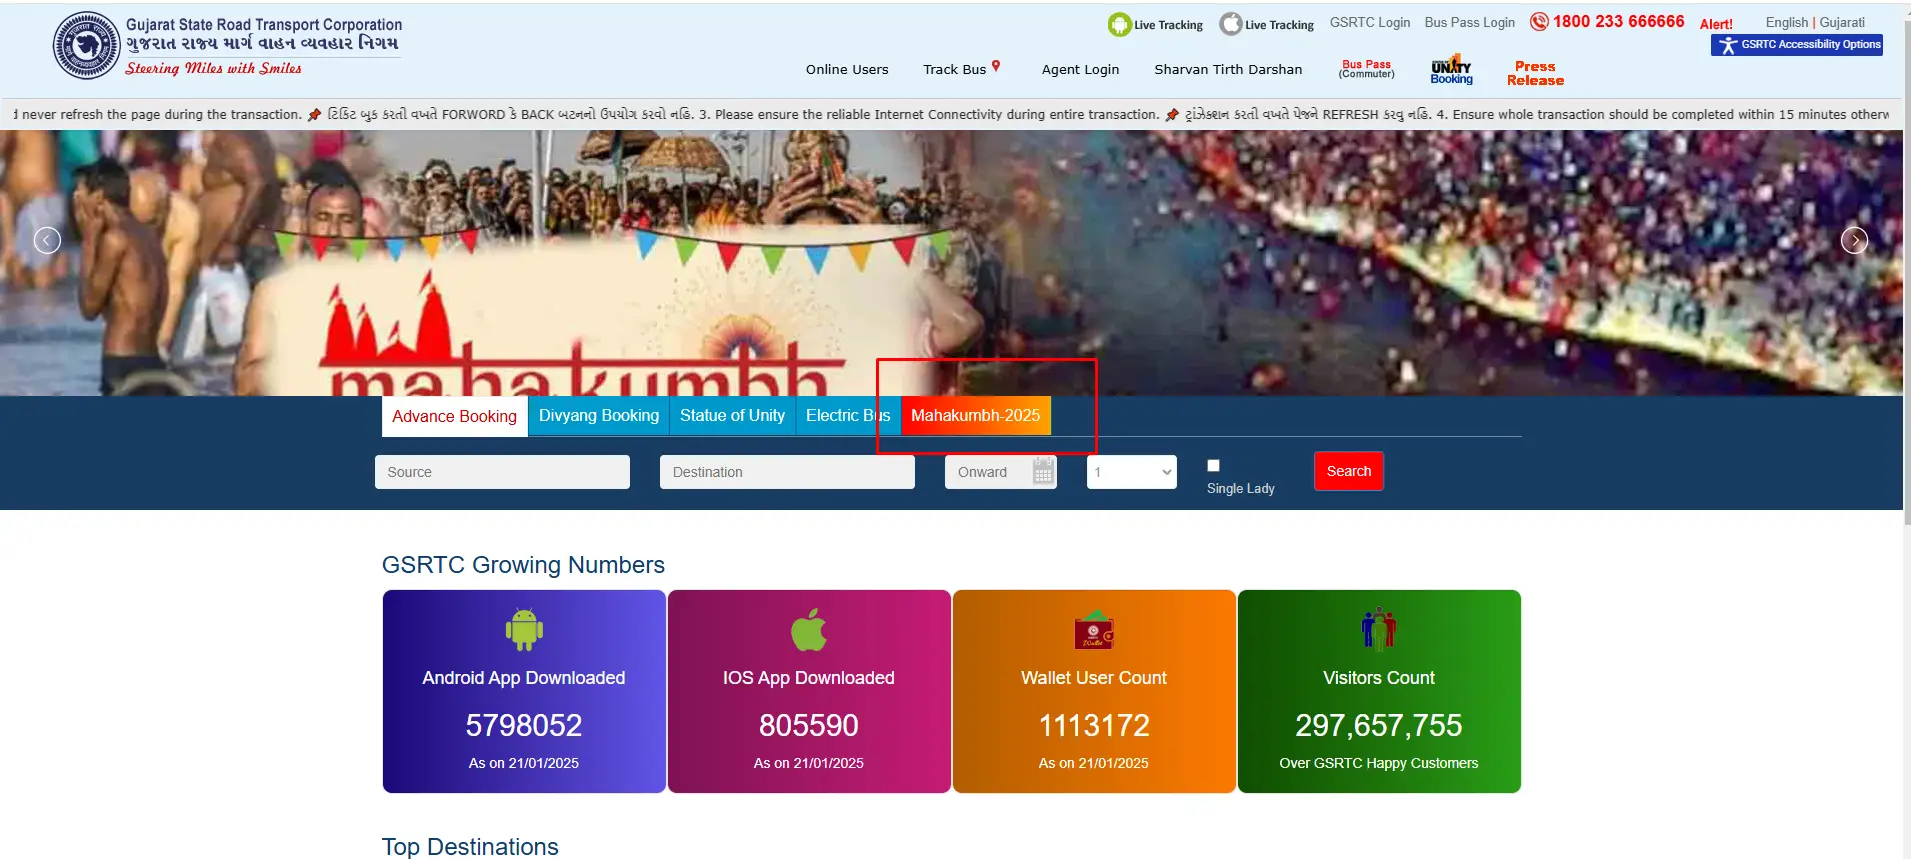Open Unity Booking logo link
This screenshot has height=859, width=1911.
1451,71
